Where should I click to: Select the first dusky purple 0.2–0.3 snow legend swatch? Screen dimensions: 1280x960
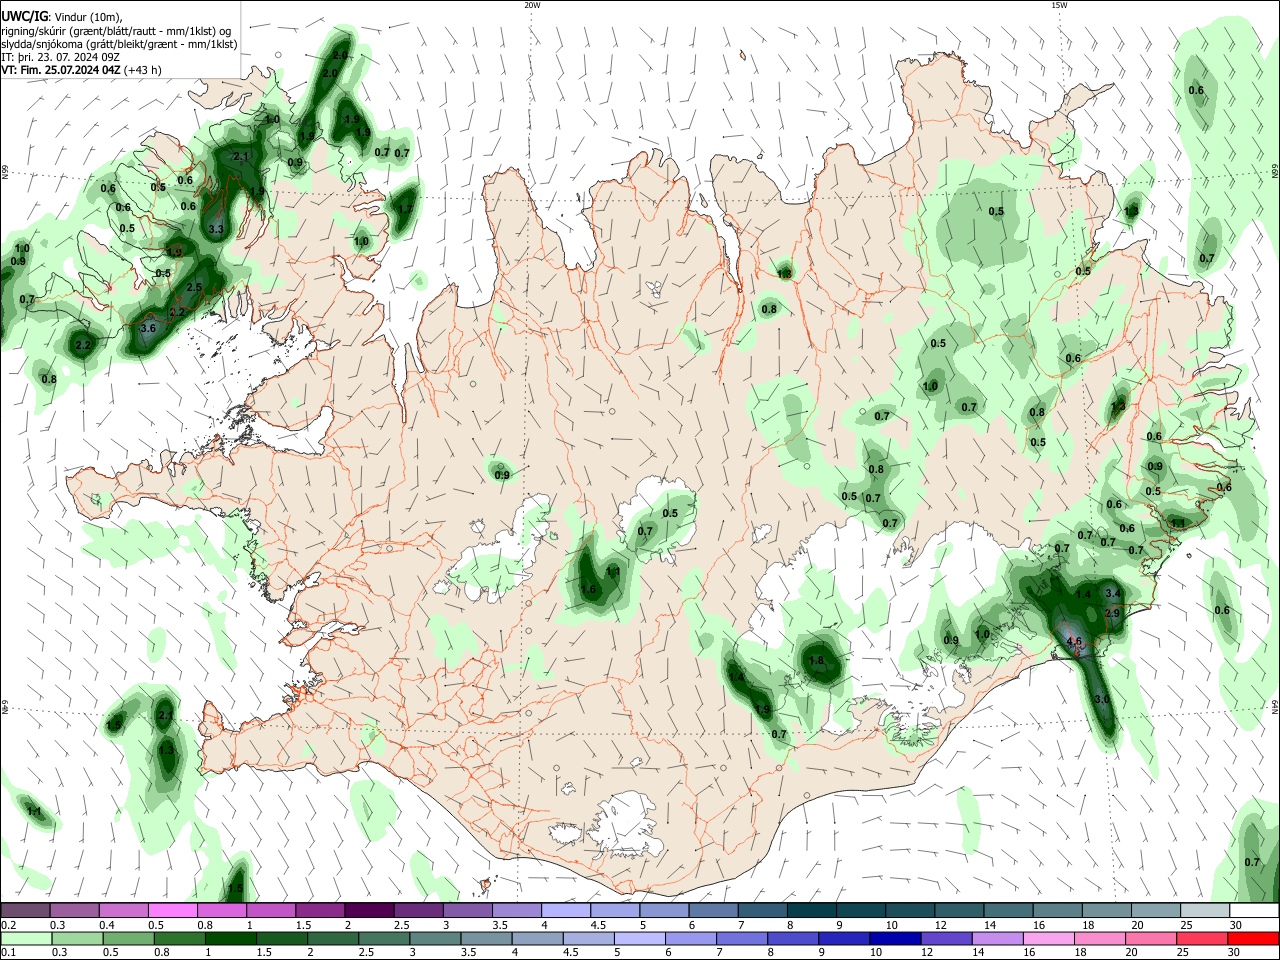click(x=26, y=910)
